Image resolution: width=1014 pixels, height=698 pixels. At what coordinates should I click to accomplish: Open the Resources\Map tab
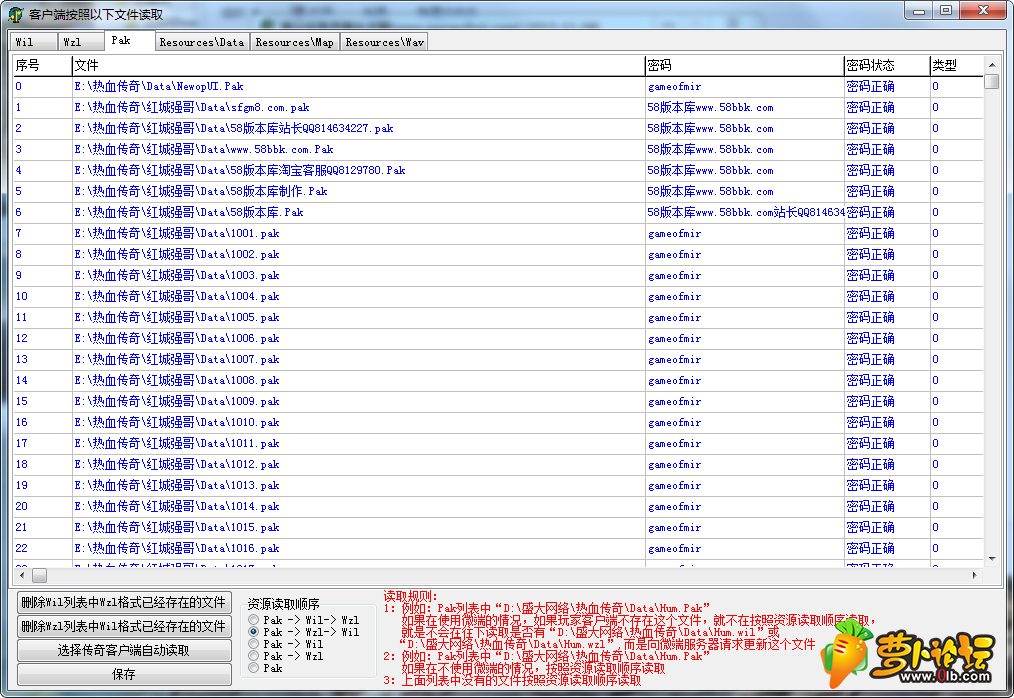pos(294,42)
